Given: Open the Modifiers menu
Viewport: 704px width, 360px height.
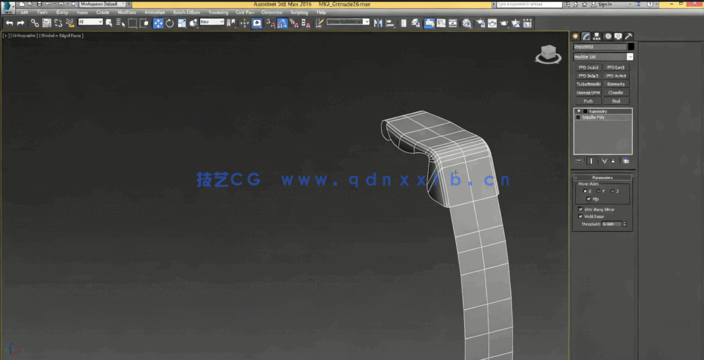Looking at the screenshot, I should (x=127, y=12).
